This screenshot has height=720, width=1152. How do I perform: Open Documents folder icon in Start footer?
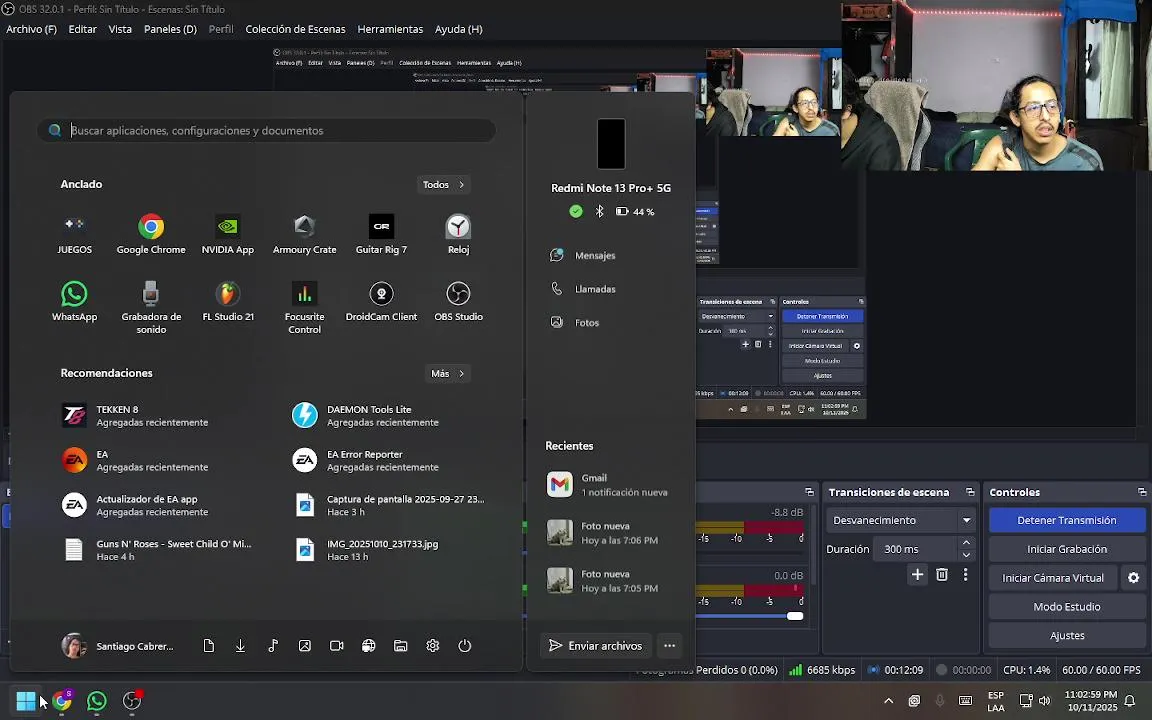point(209,646)
